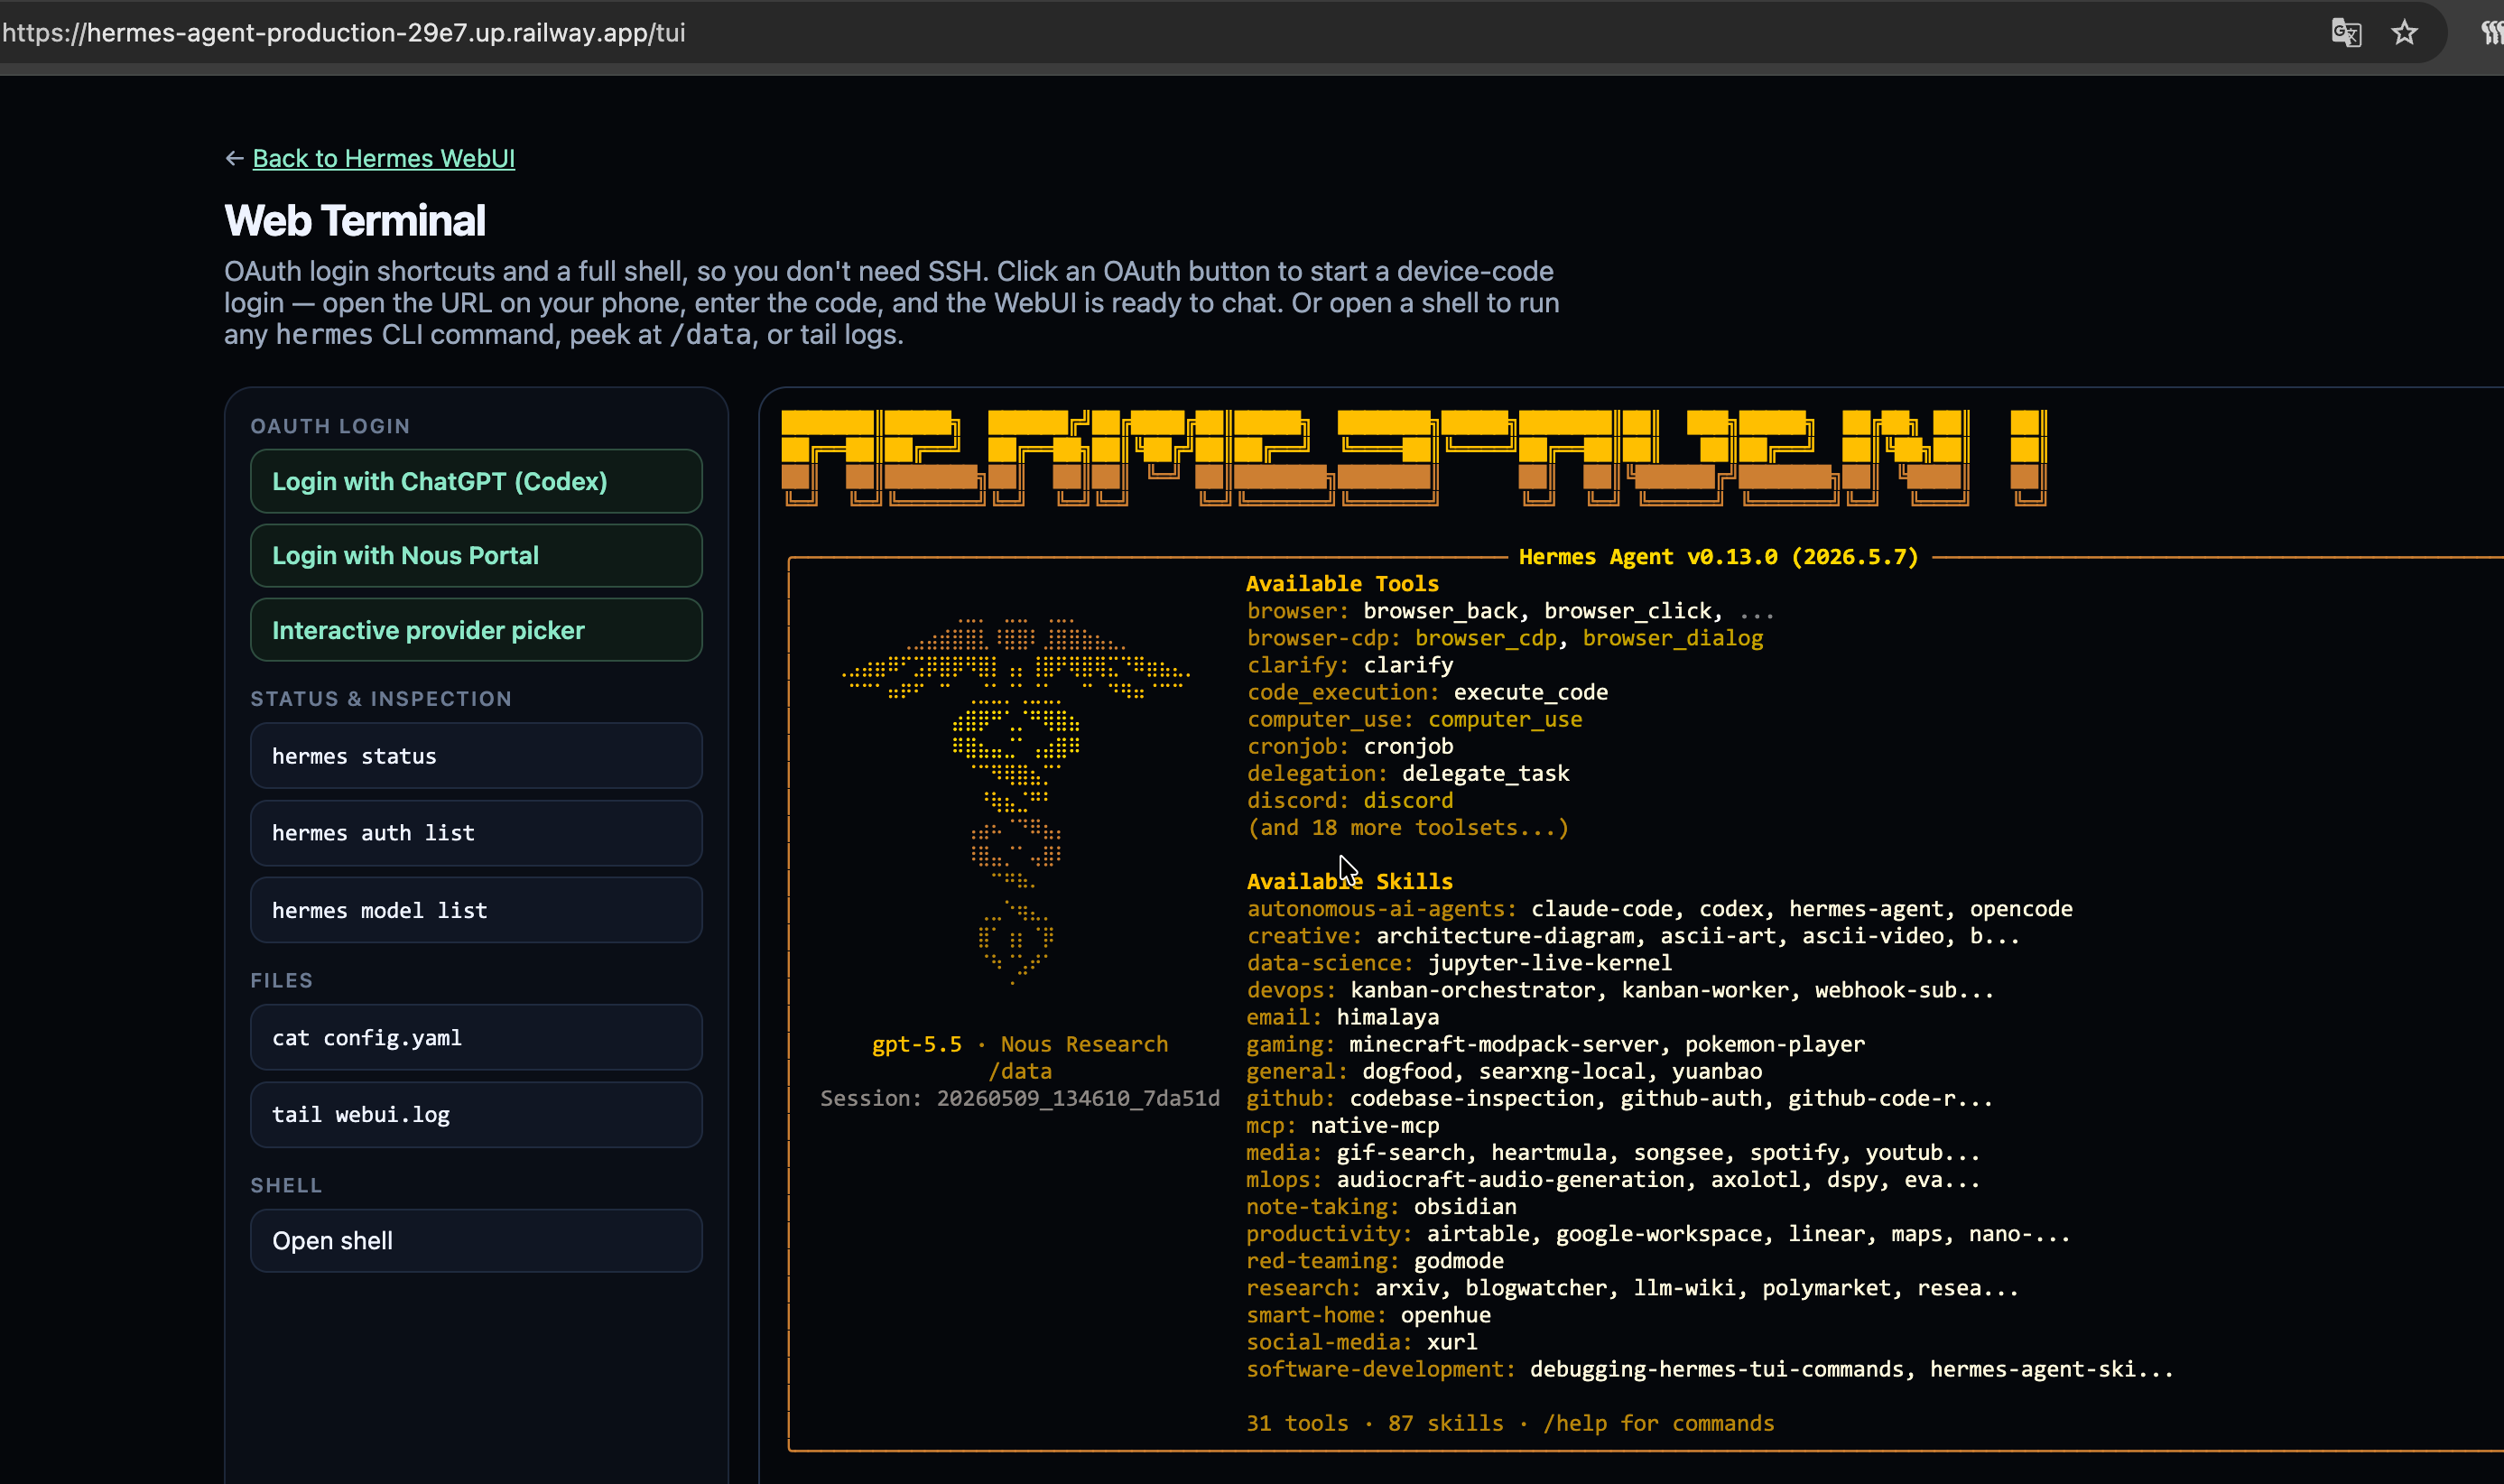The image size is (2504, 1484).
Task: Click the /data path under model name
Action: [x=1020, y=1071]
